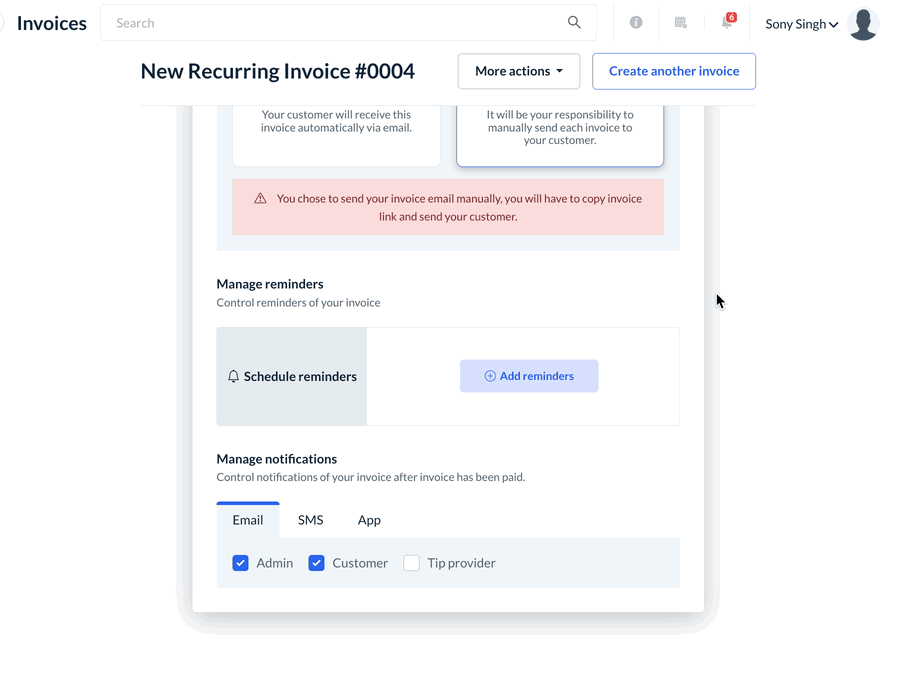
Task: Click Create another invoice button
Action: pyautogui.click(x=674, y=71)
